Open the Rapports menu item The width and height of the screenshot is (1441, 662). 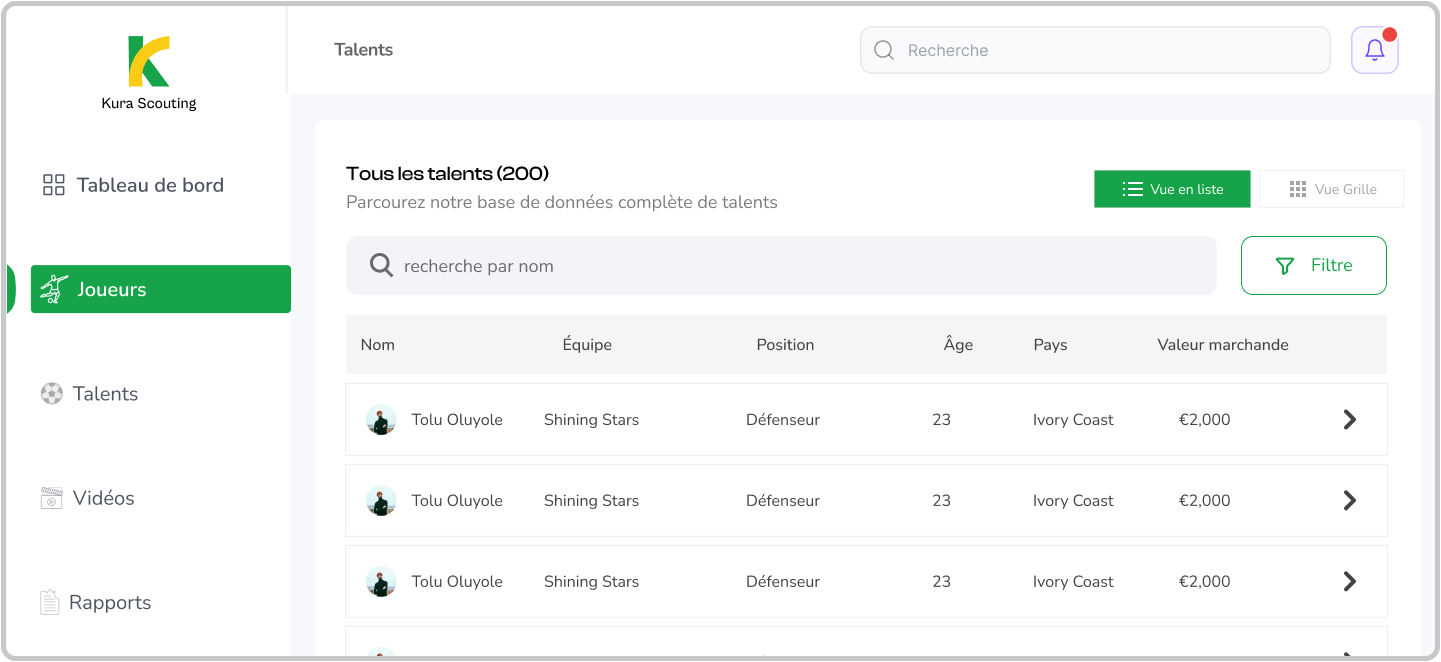(x=110, y=602)
